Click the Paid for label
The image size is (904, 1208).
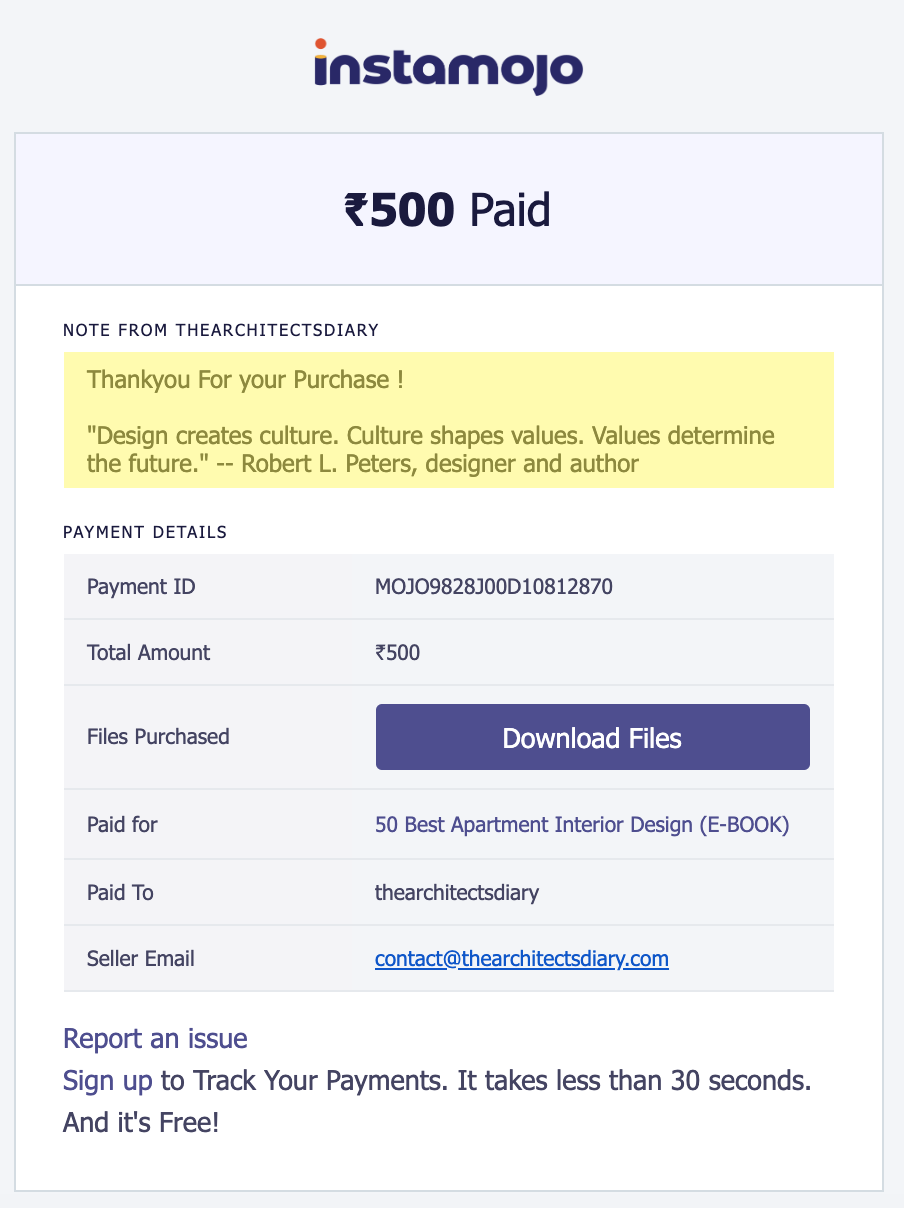click(122, 825)
